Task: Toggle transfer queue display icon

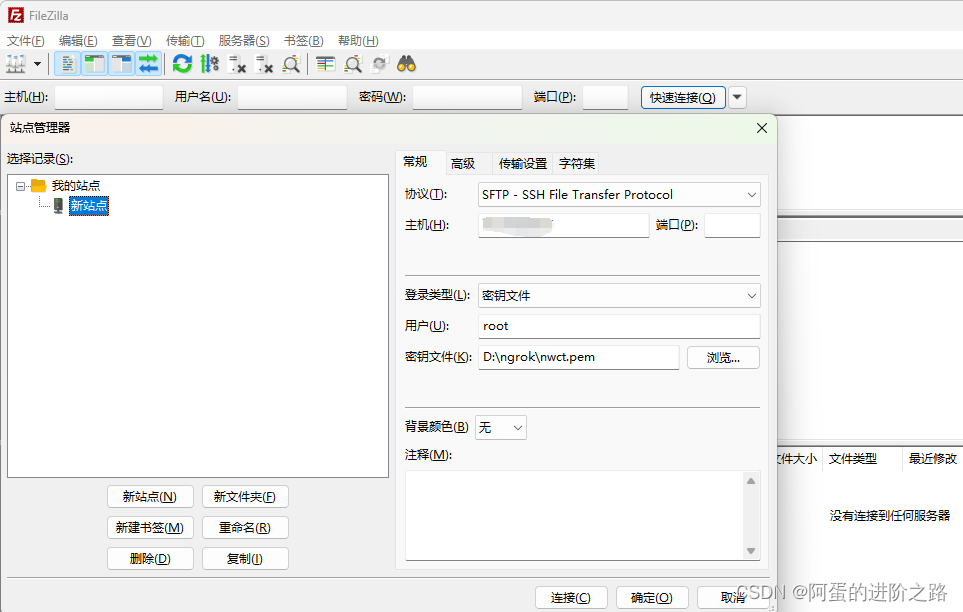Action: pos(149,64)
